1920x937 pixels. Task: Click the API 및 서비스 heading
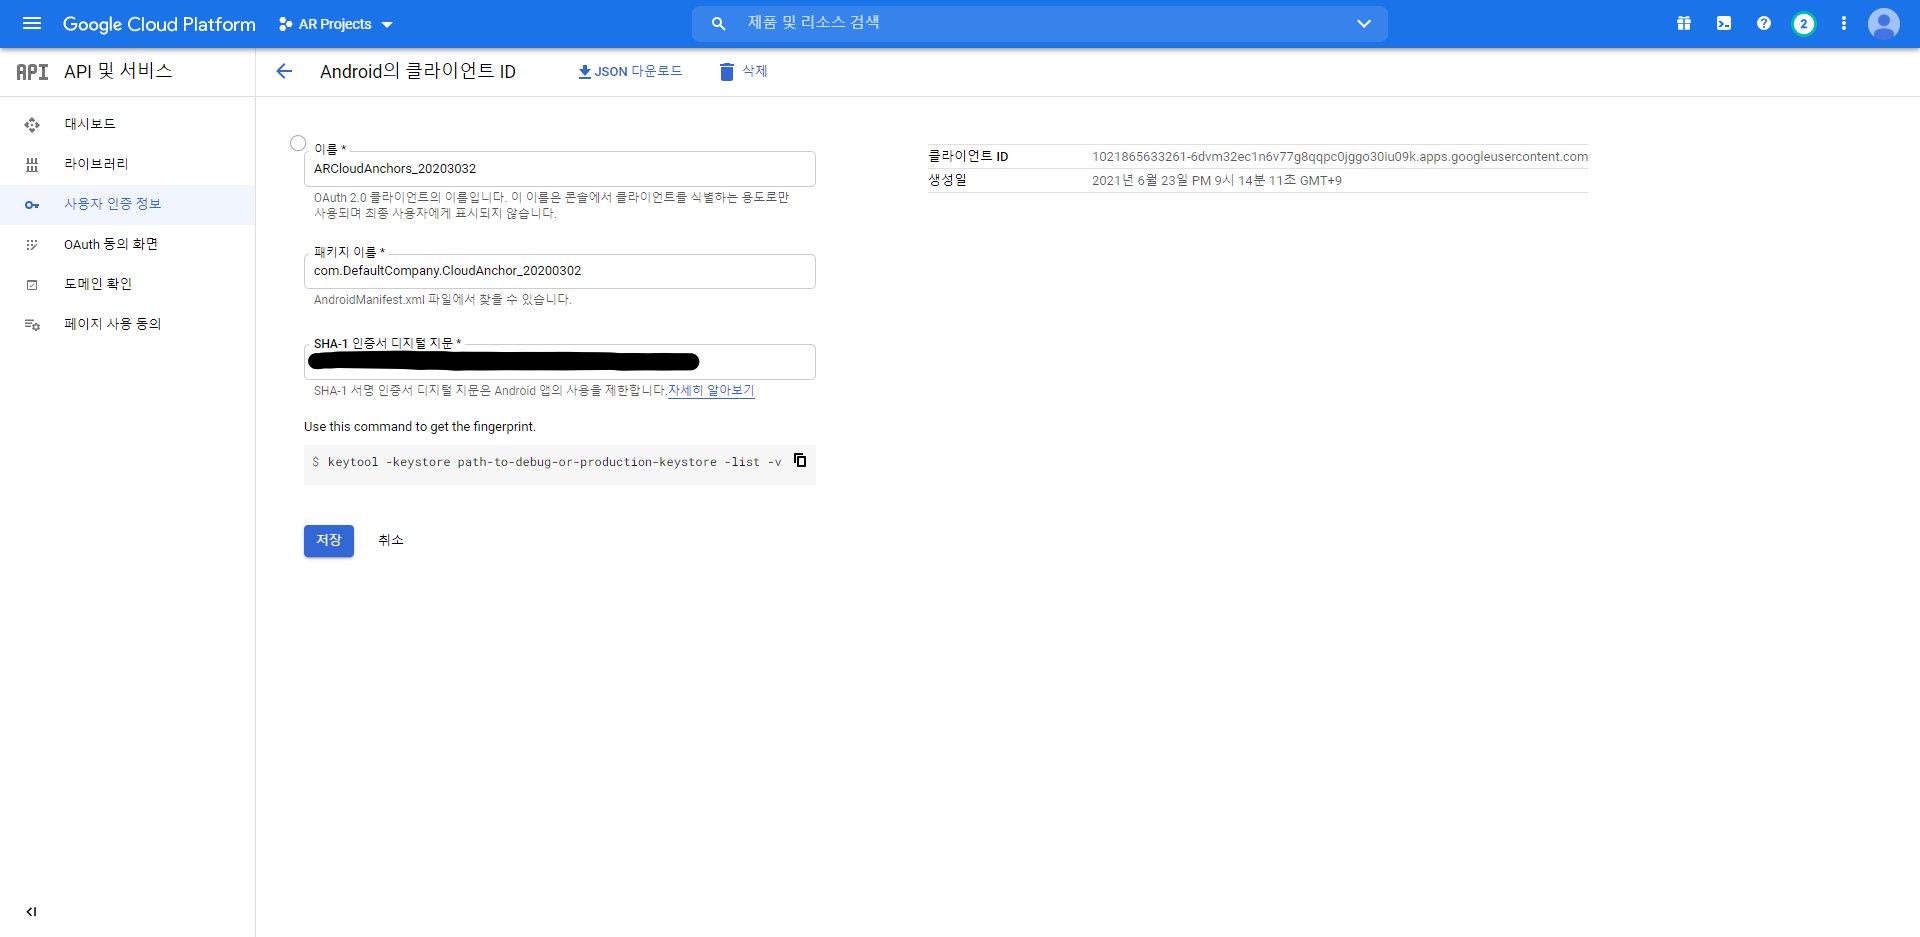pos(118,71)
